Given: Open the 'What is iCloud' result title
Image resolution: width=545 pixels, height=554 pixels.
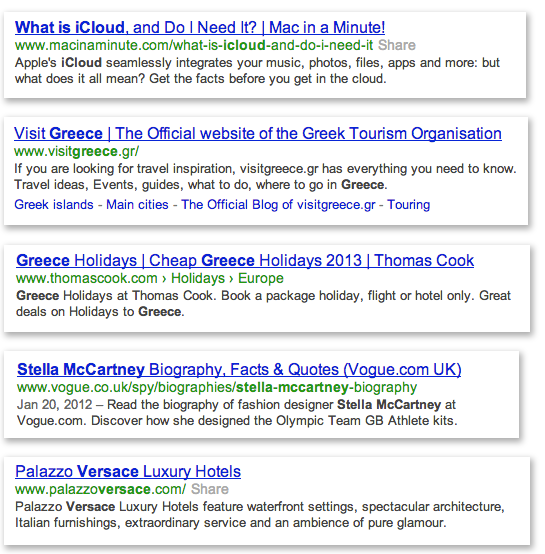Looking at the screenshot, I should (200, 28).
